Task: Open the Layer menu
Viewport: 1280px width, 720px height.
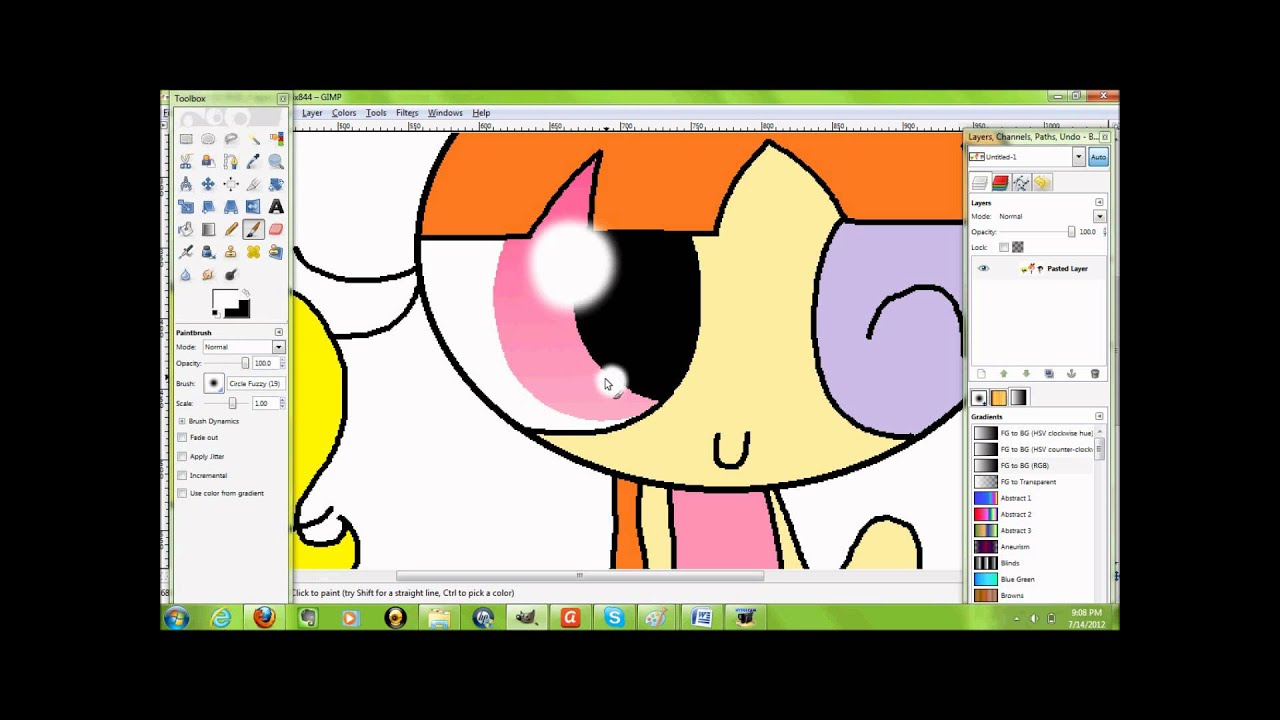Action: coord(312,113)
